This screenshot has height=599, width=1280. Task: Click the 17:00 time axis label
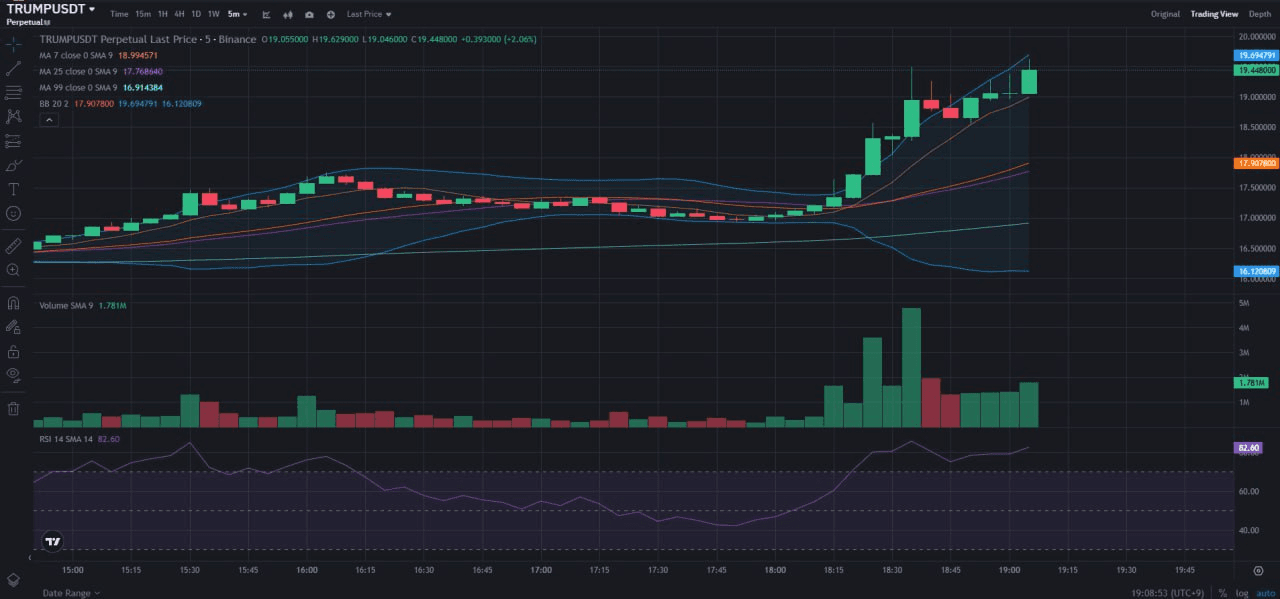click(x=541, y=570)
